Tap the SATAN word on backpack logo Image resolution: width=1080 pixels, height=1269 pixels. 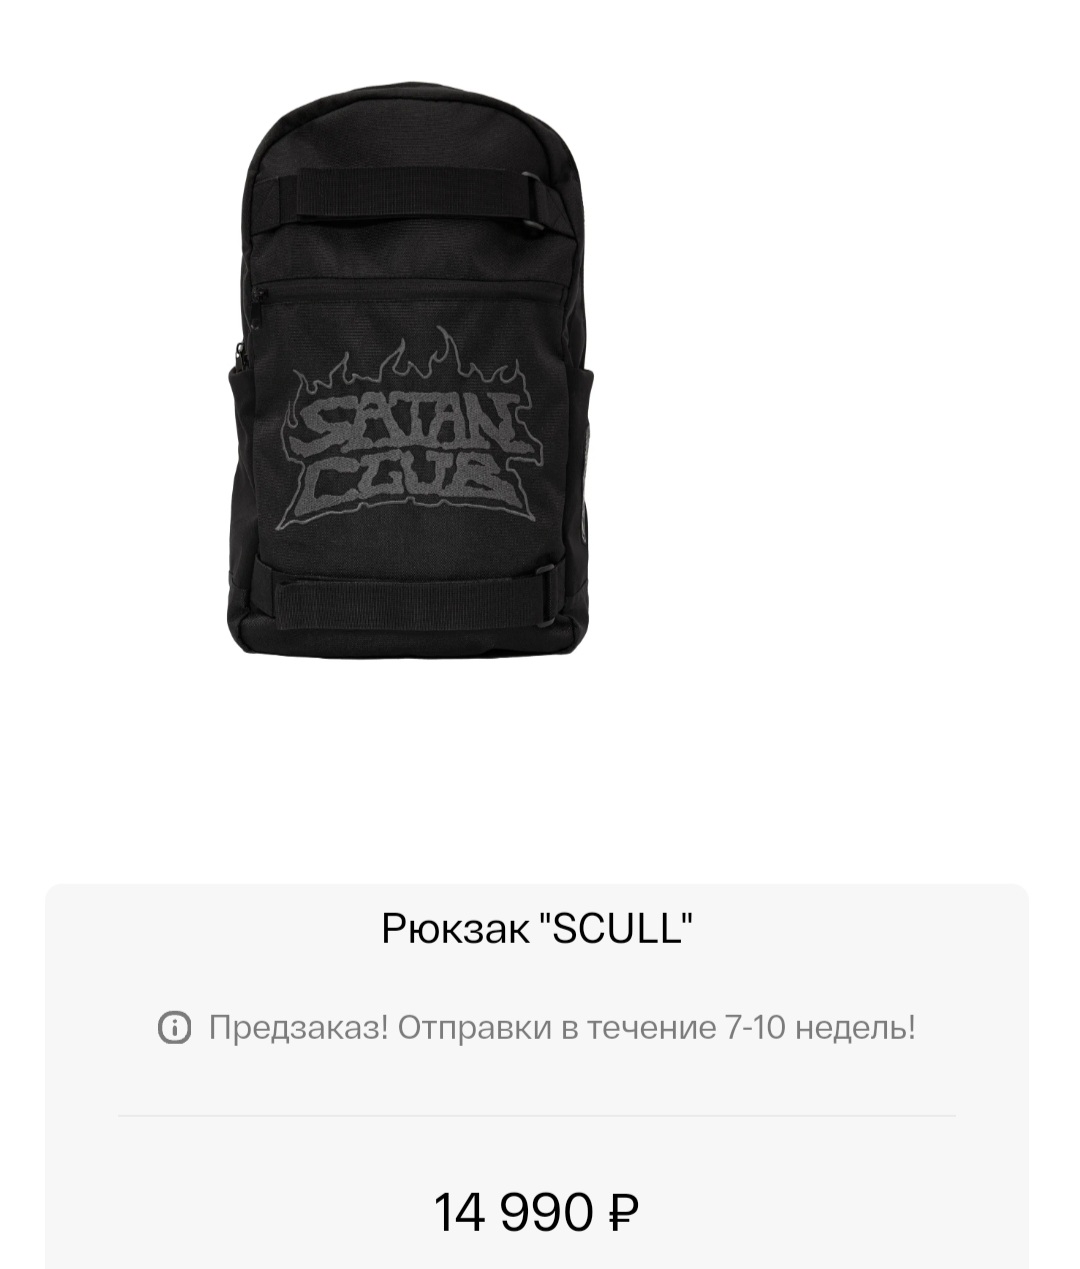410,425
